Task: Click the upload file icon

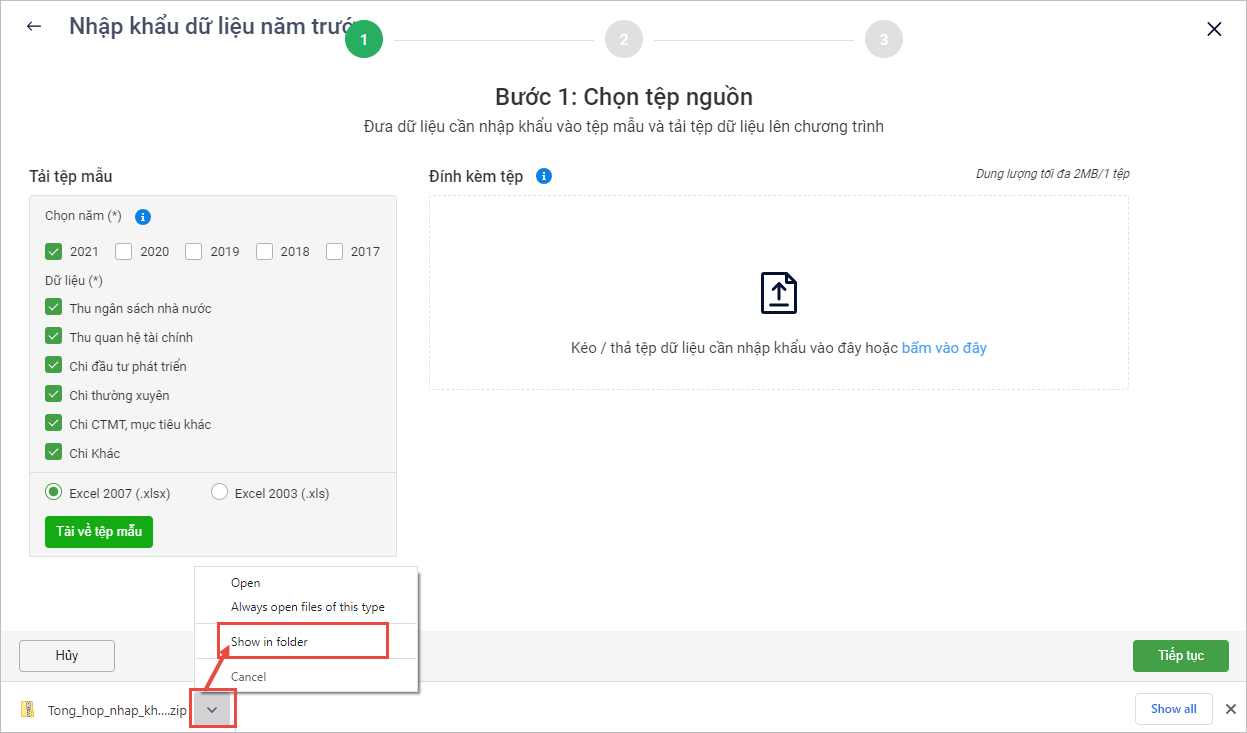Action: tap(779, 293)
